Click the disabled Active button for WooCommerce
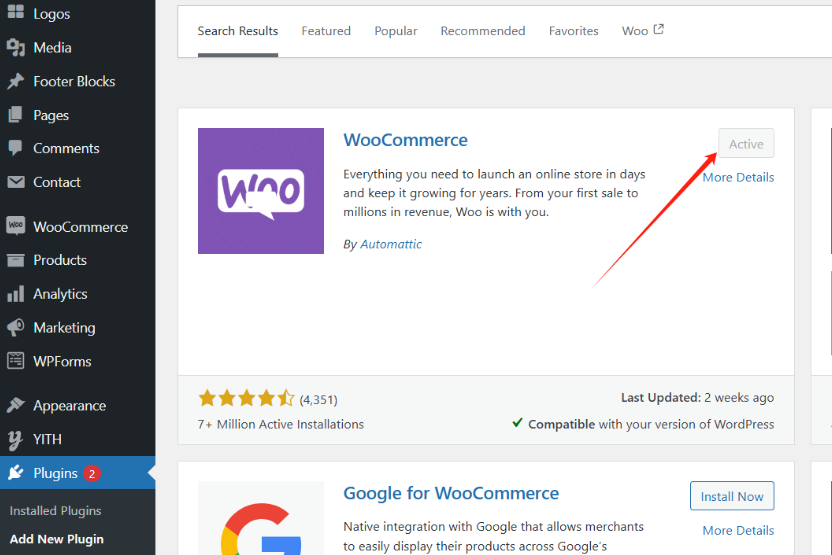The width and height of the screenshot is (832, 555). tap(746, 143)
